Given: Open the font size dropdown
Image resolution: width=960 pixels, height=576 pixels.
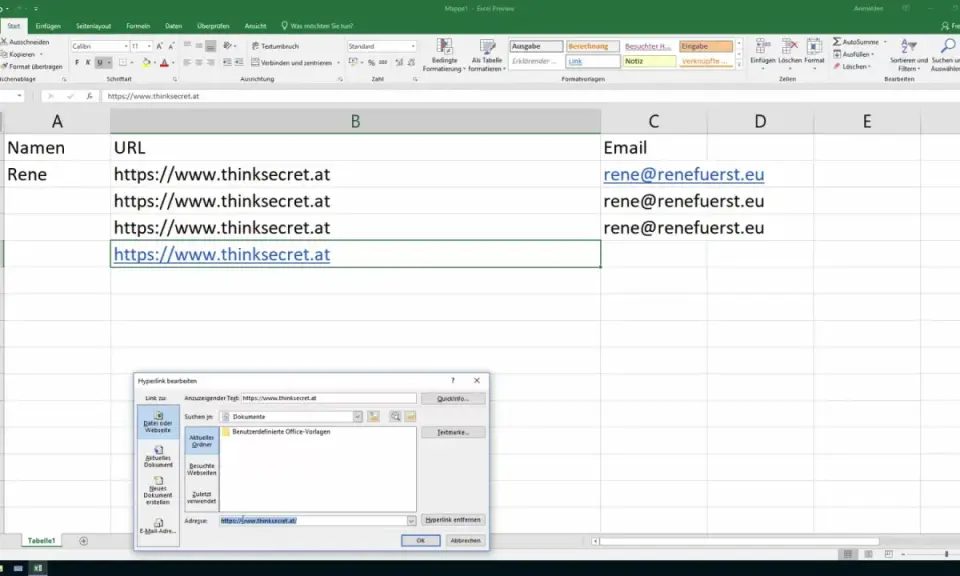Looking at the screenshot, I should click(x=149, y=46).
